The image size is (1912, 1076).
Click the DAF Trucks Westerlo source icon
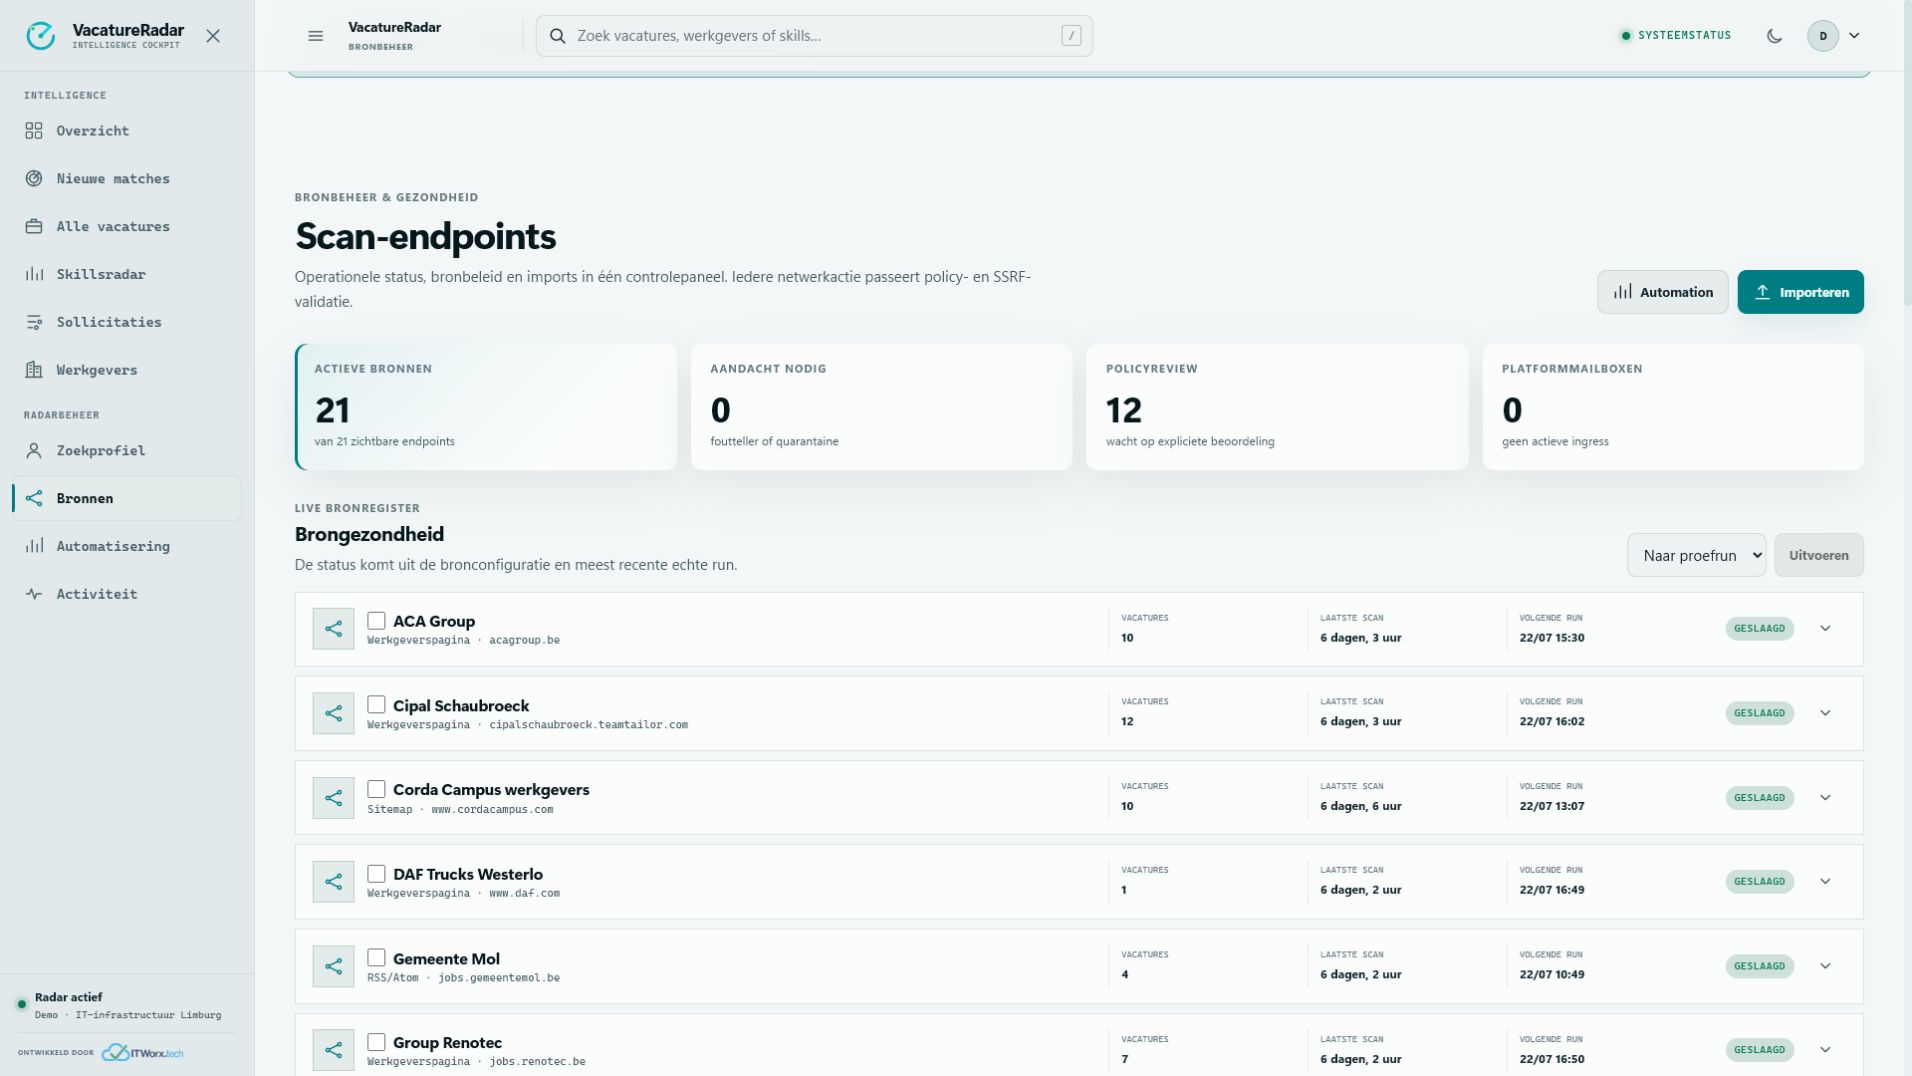pyautogui.click(x=334, y=882)
